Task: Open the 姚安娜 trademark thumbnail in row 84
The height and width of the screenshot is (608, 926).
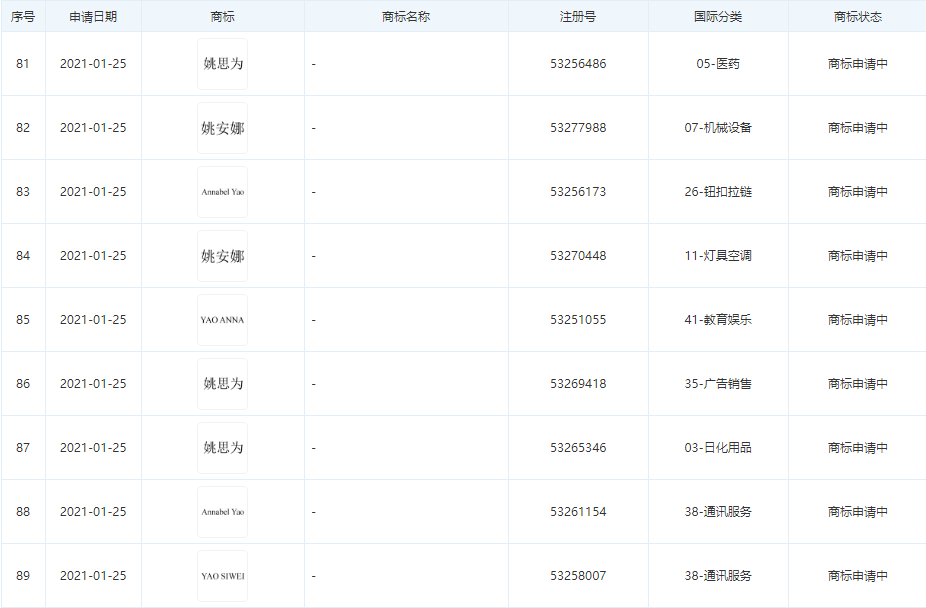Action: [x=222, y=256]
